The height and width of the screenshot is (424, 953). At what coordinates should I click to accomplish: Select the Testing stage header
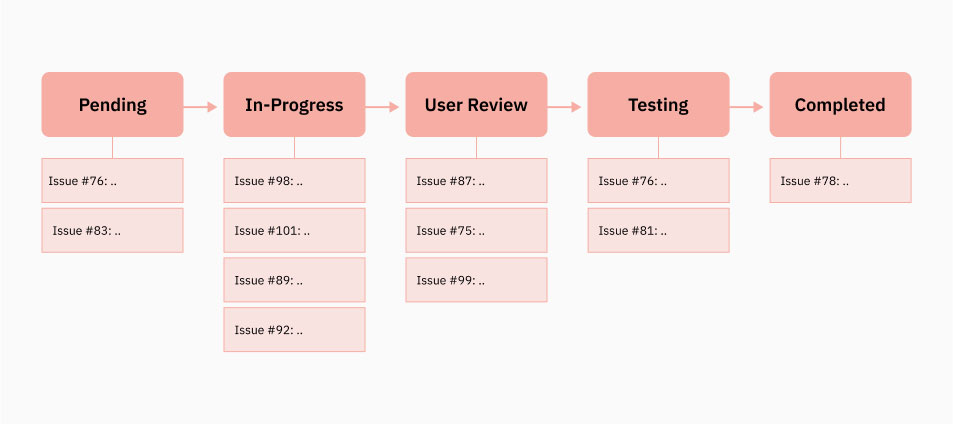tap(658, 104)
